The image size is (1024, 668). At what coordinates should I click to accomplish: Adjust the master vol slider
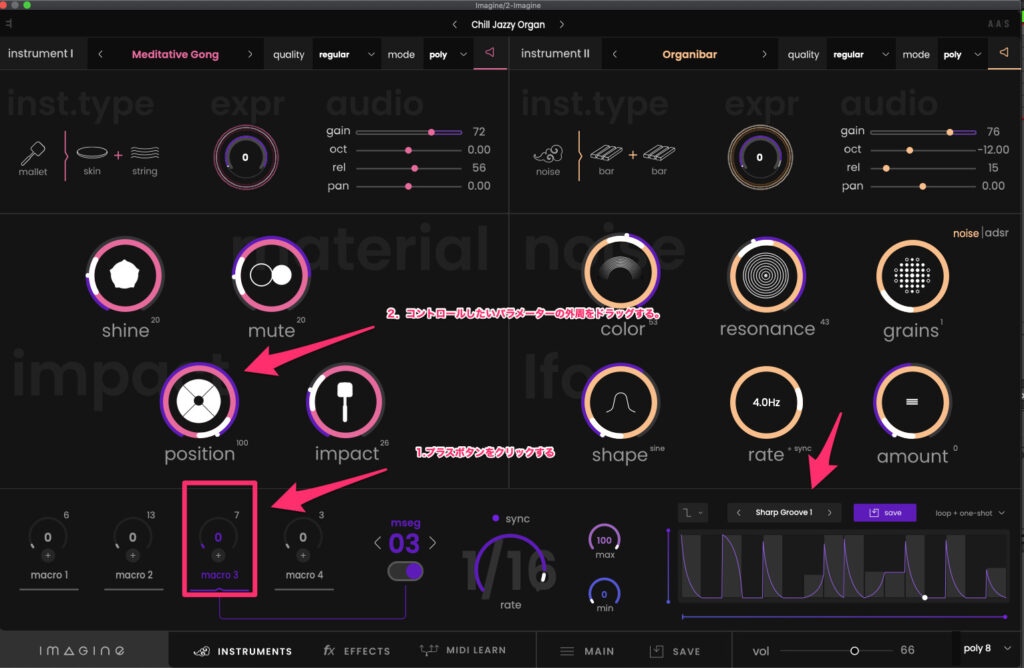854,650
